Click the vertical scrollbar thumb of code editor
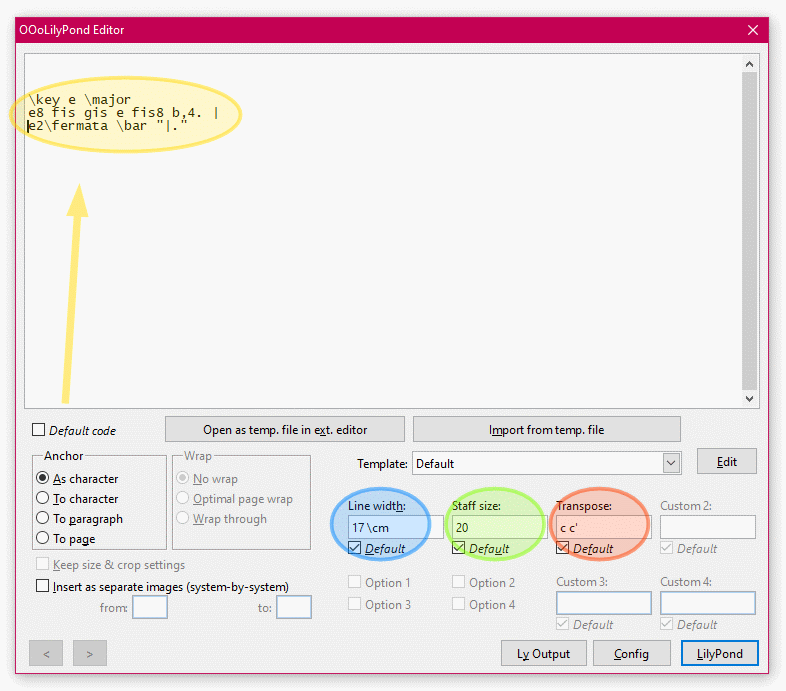 point(749,231)
